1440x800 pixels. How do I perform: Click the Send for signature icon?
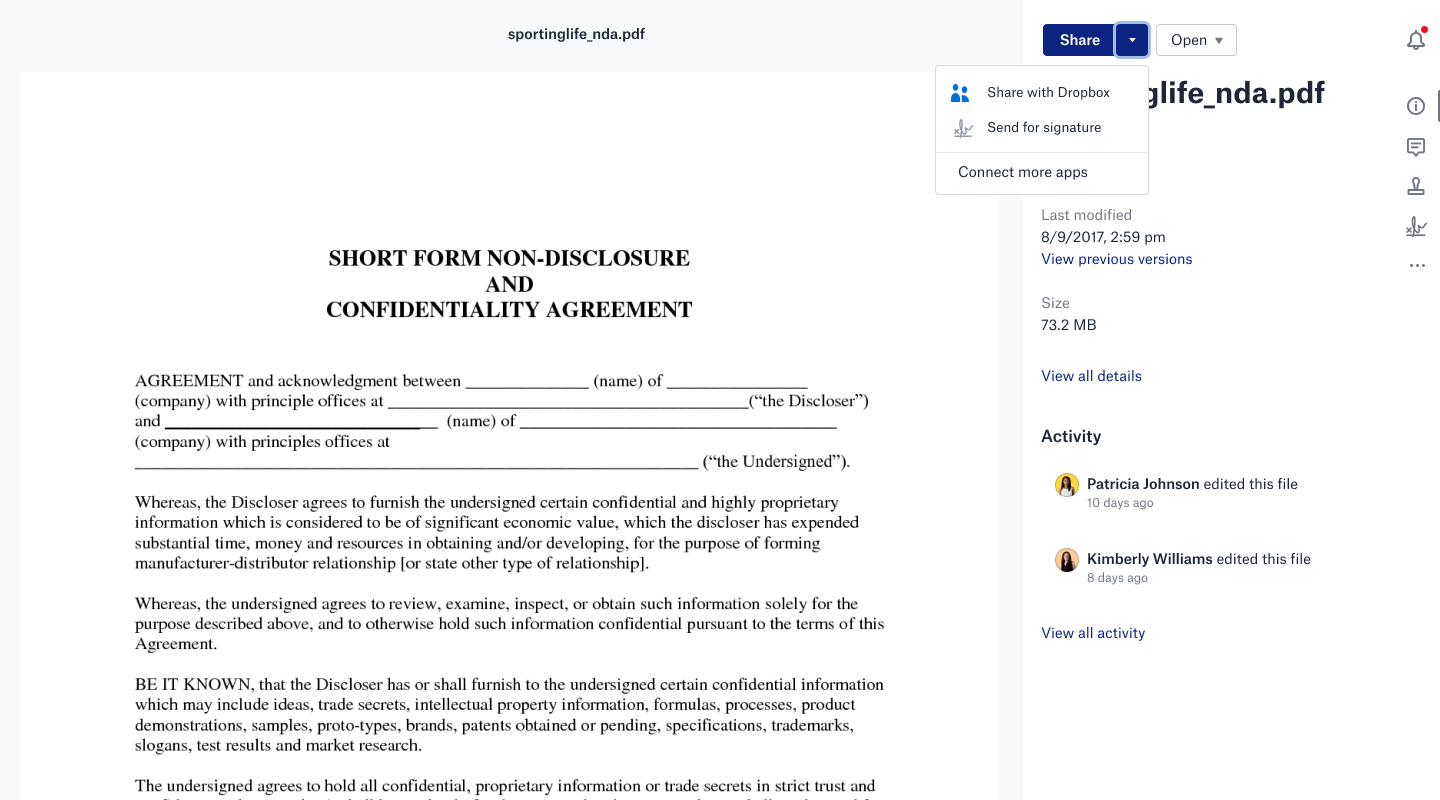point(962,128)
